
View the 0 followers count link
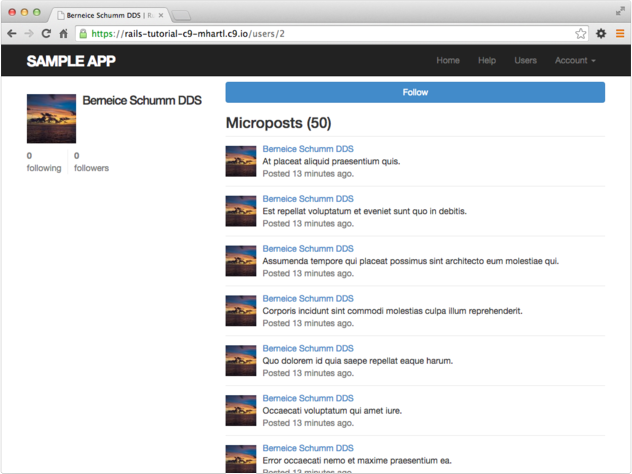[91, 162]
